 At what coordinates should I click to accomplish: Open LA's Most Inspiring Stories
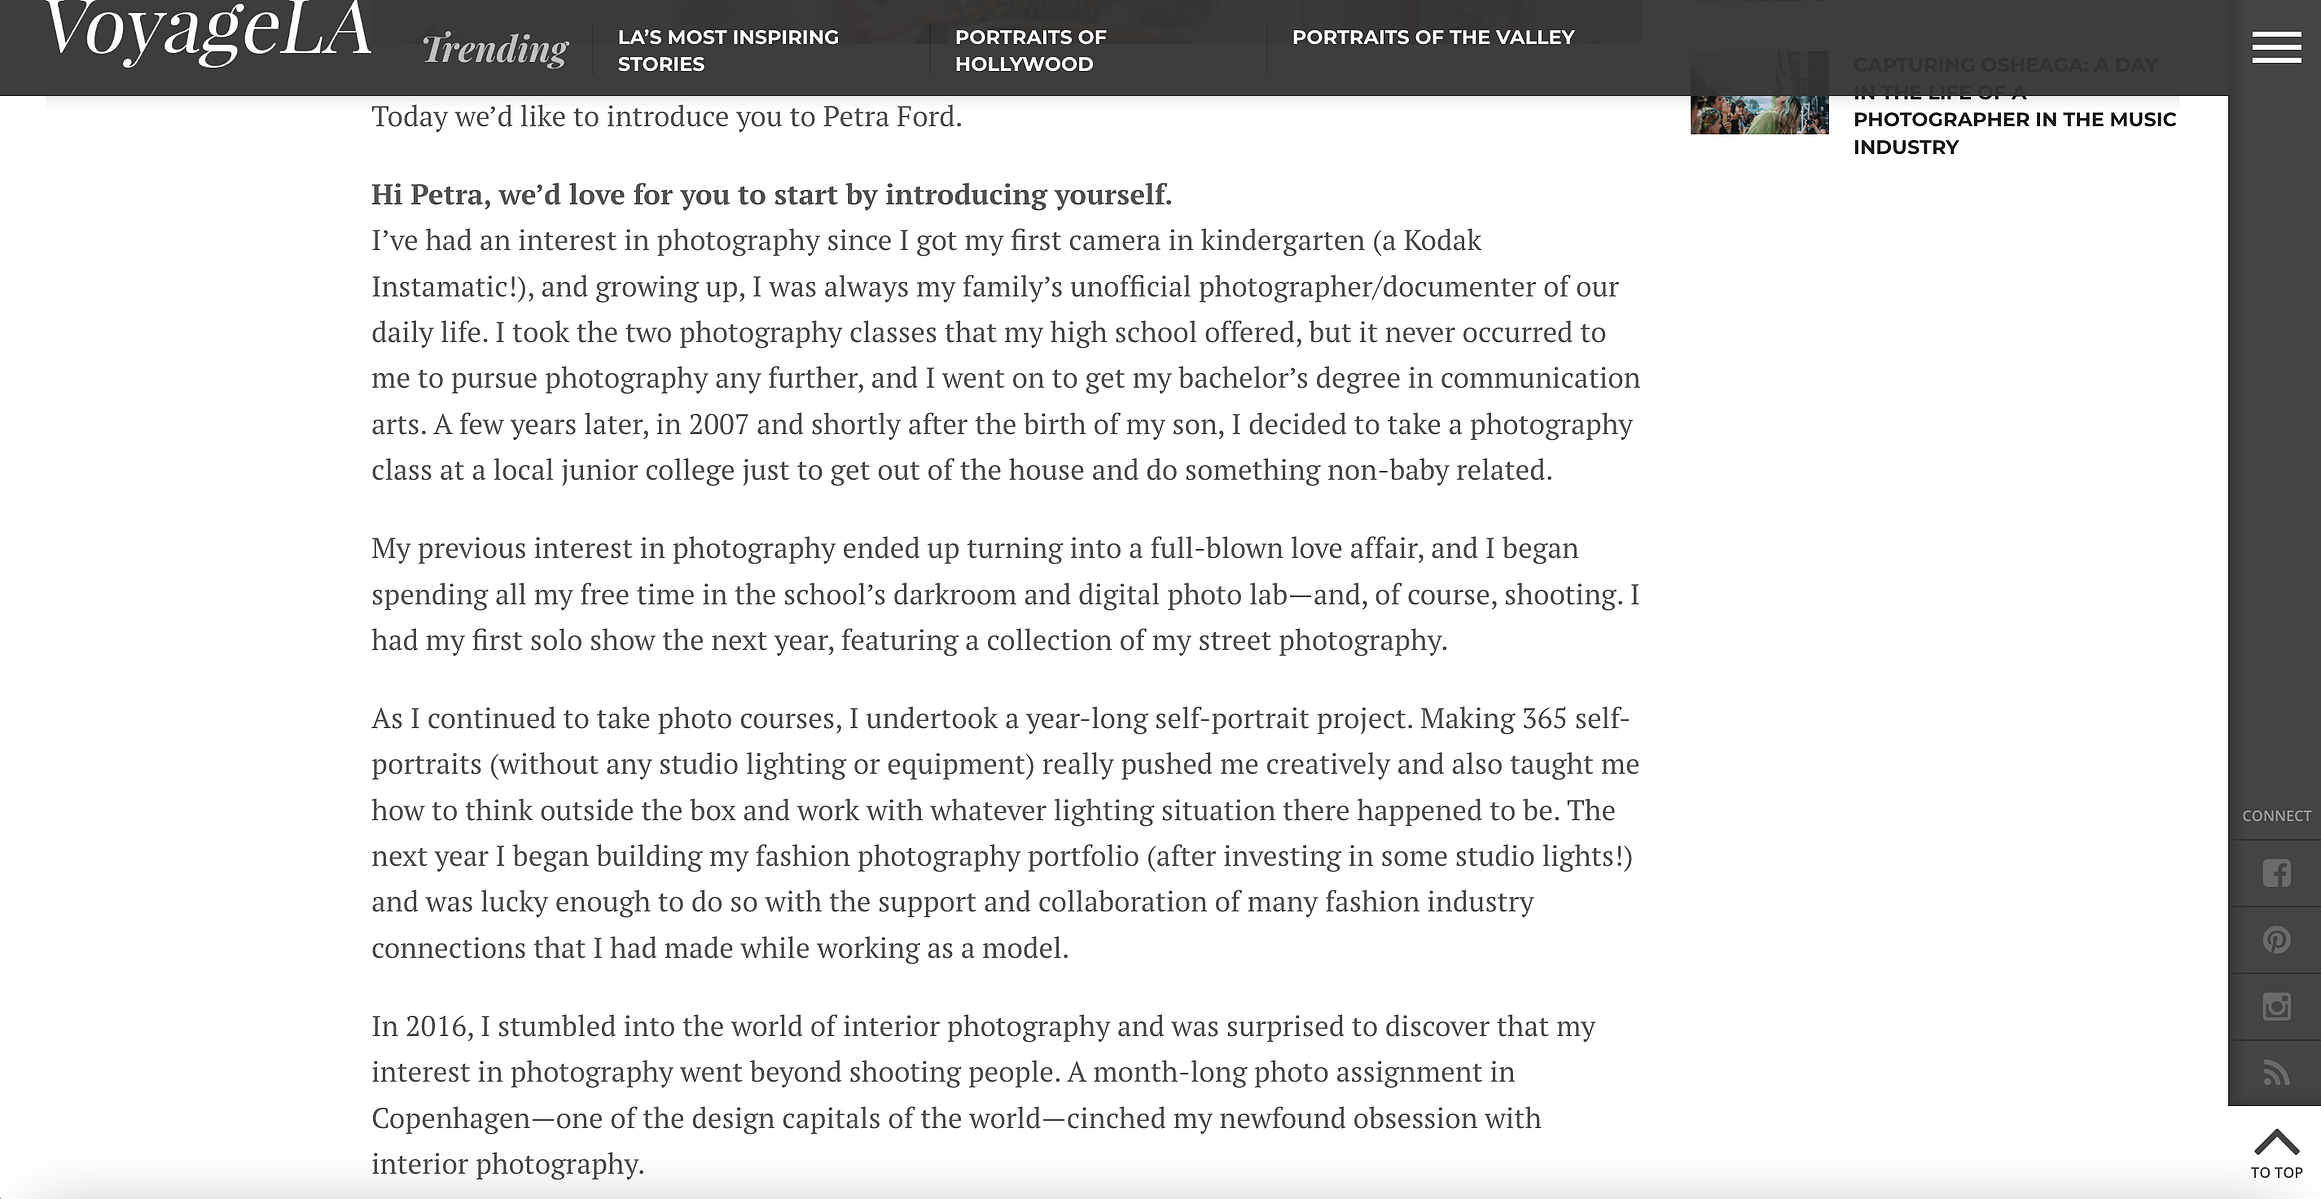(x=728, y=50)
